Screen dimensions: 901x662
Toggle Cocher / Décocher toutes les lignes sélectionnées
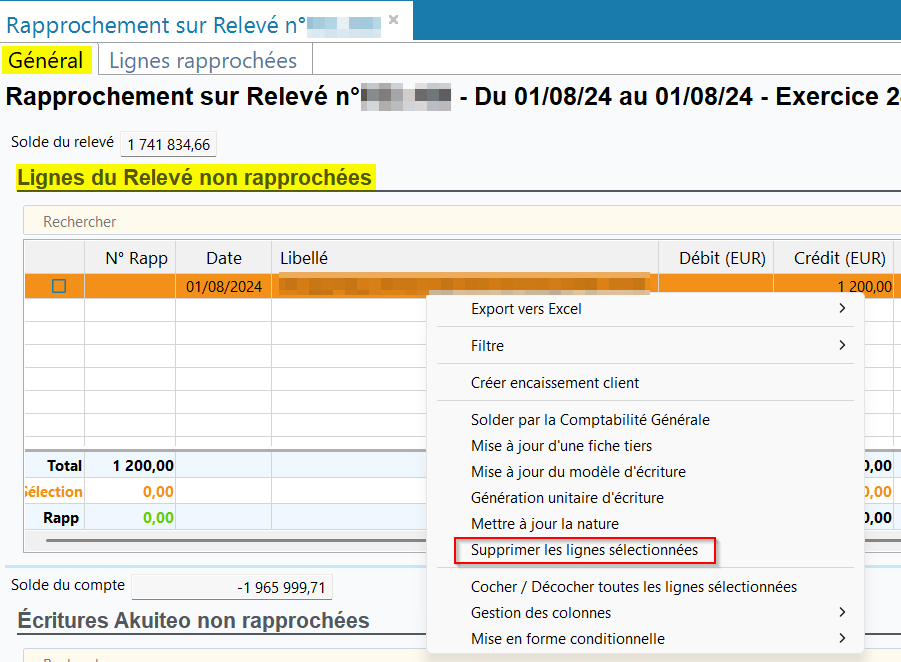pos(634,587)
